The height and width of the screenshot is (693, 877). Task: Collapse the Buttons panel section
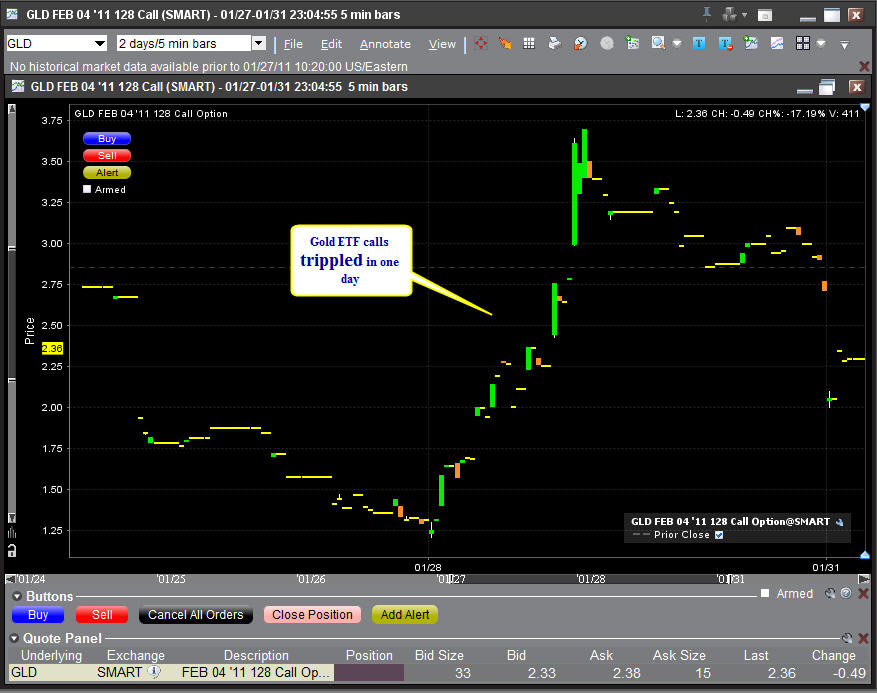click(17, 596)
